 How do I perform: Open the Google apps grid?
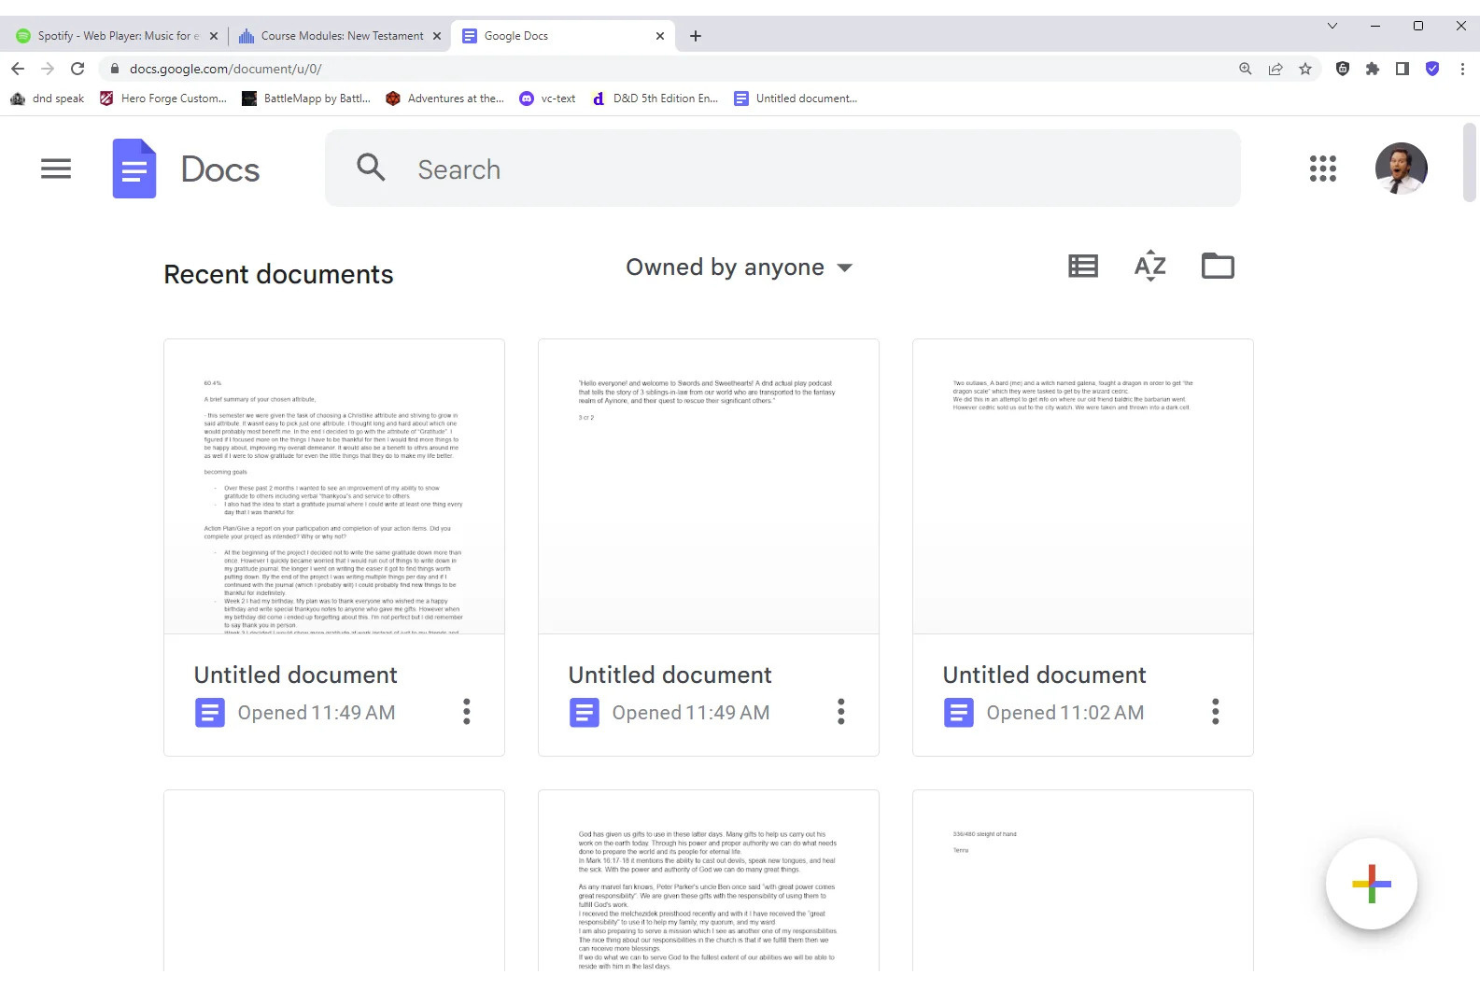tap(1323, 168)
